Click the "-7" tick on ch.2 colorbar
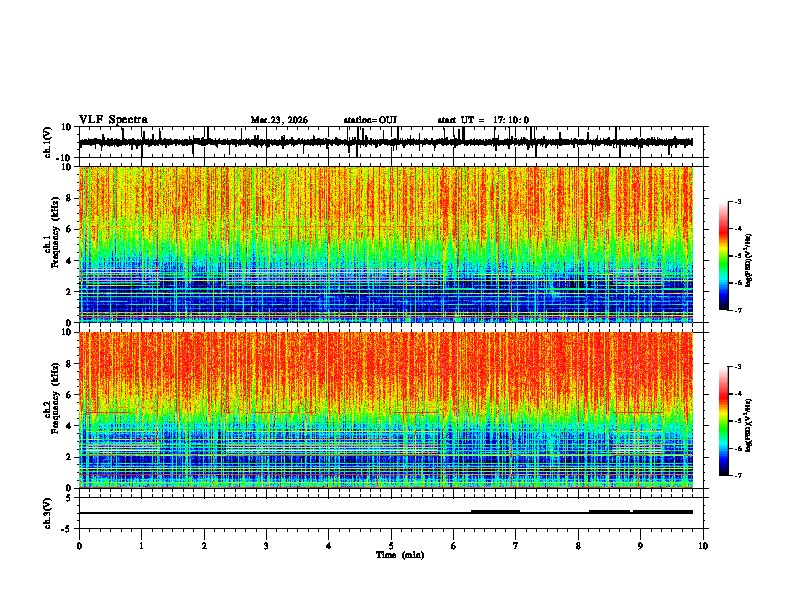 tap(737, 476)
